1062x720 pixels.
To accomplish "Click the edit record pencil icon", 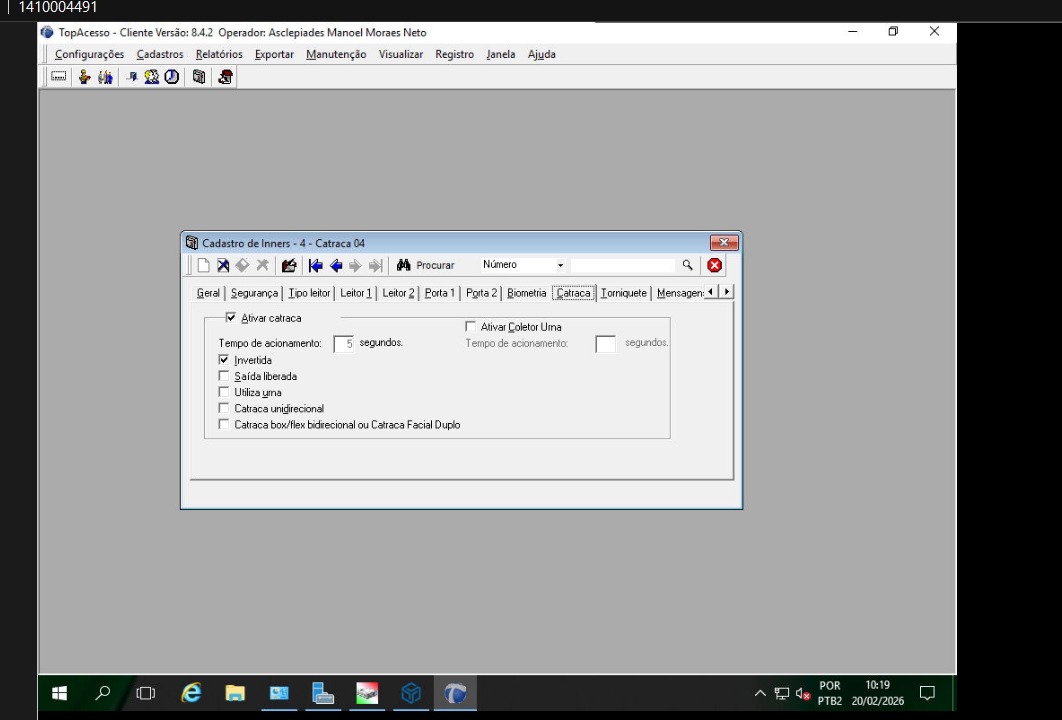I will pos(289,265).
